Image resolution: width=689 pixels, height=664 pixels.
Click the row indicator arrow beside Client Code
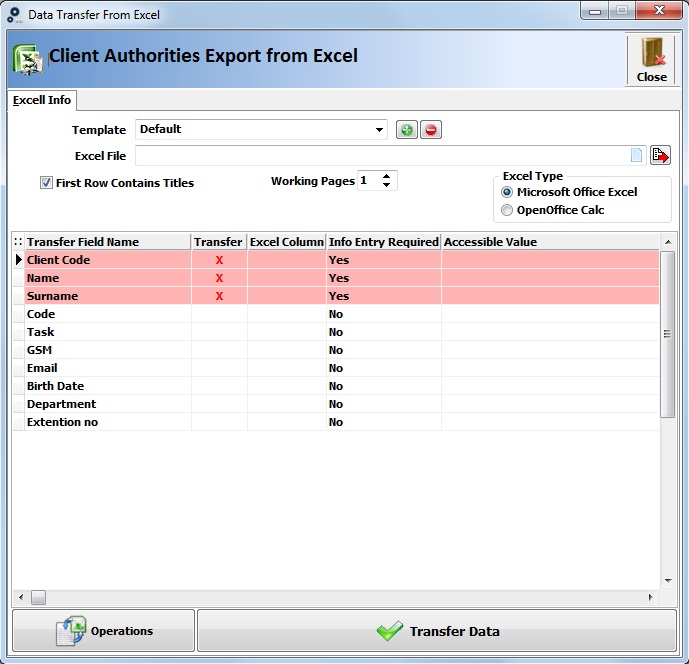[x=18, y=260]
